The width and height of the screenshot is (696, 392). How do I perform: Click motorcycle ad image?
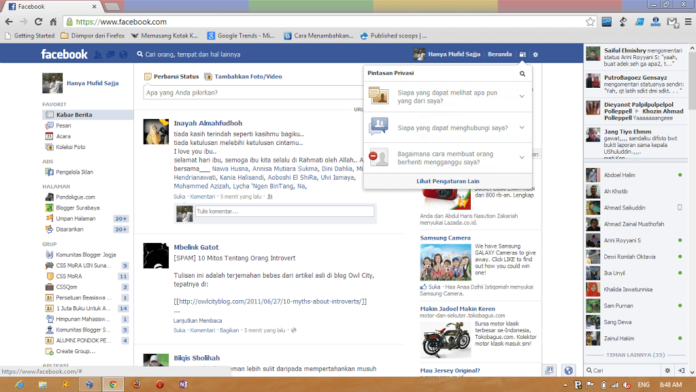click(x=445, y=339)
